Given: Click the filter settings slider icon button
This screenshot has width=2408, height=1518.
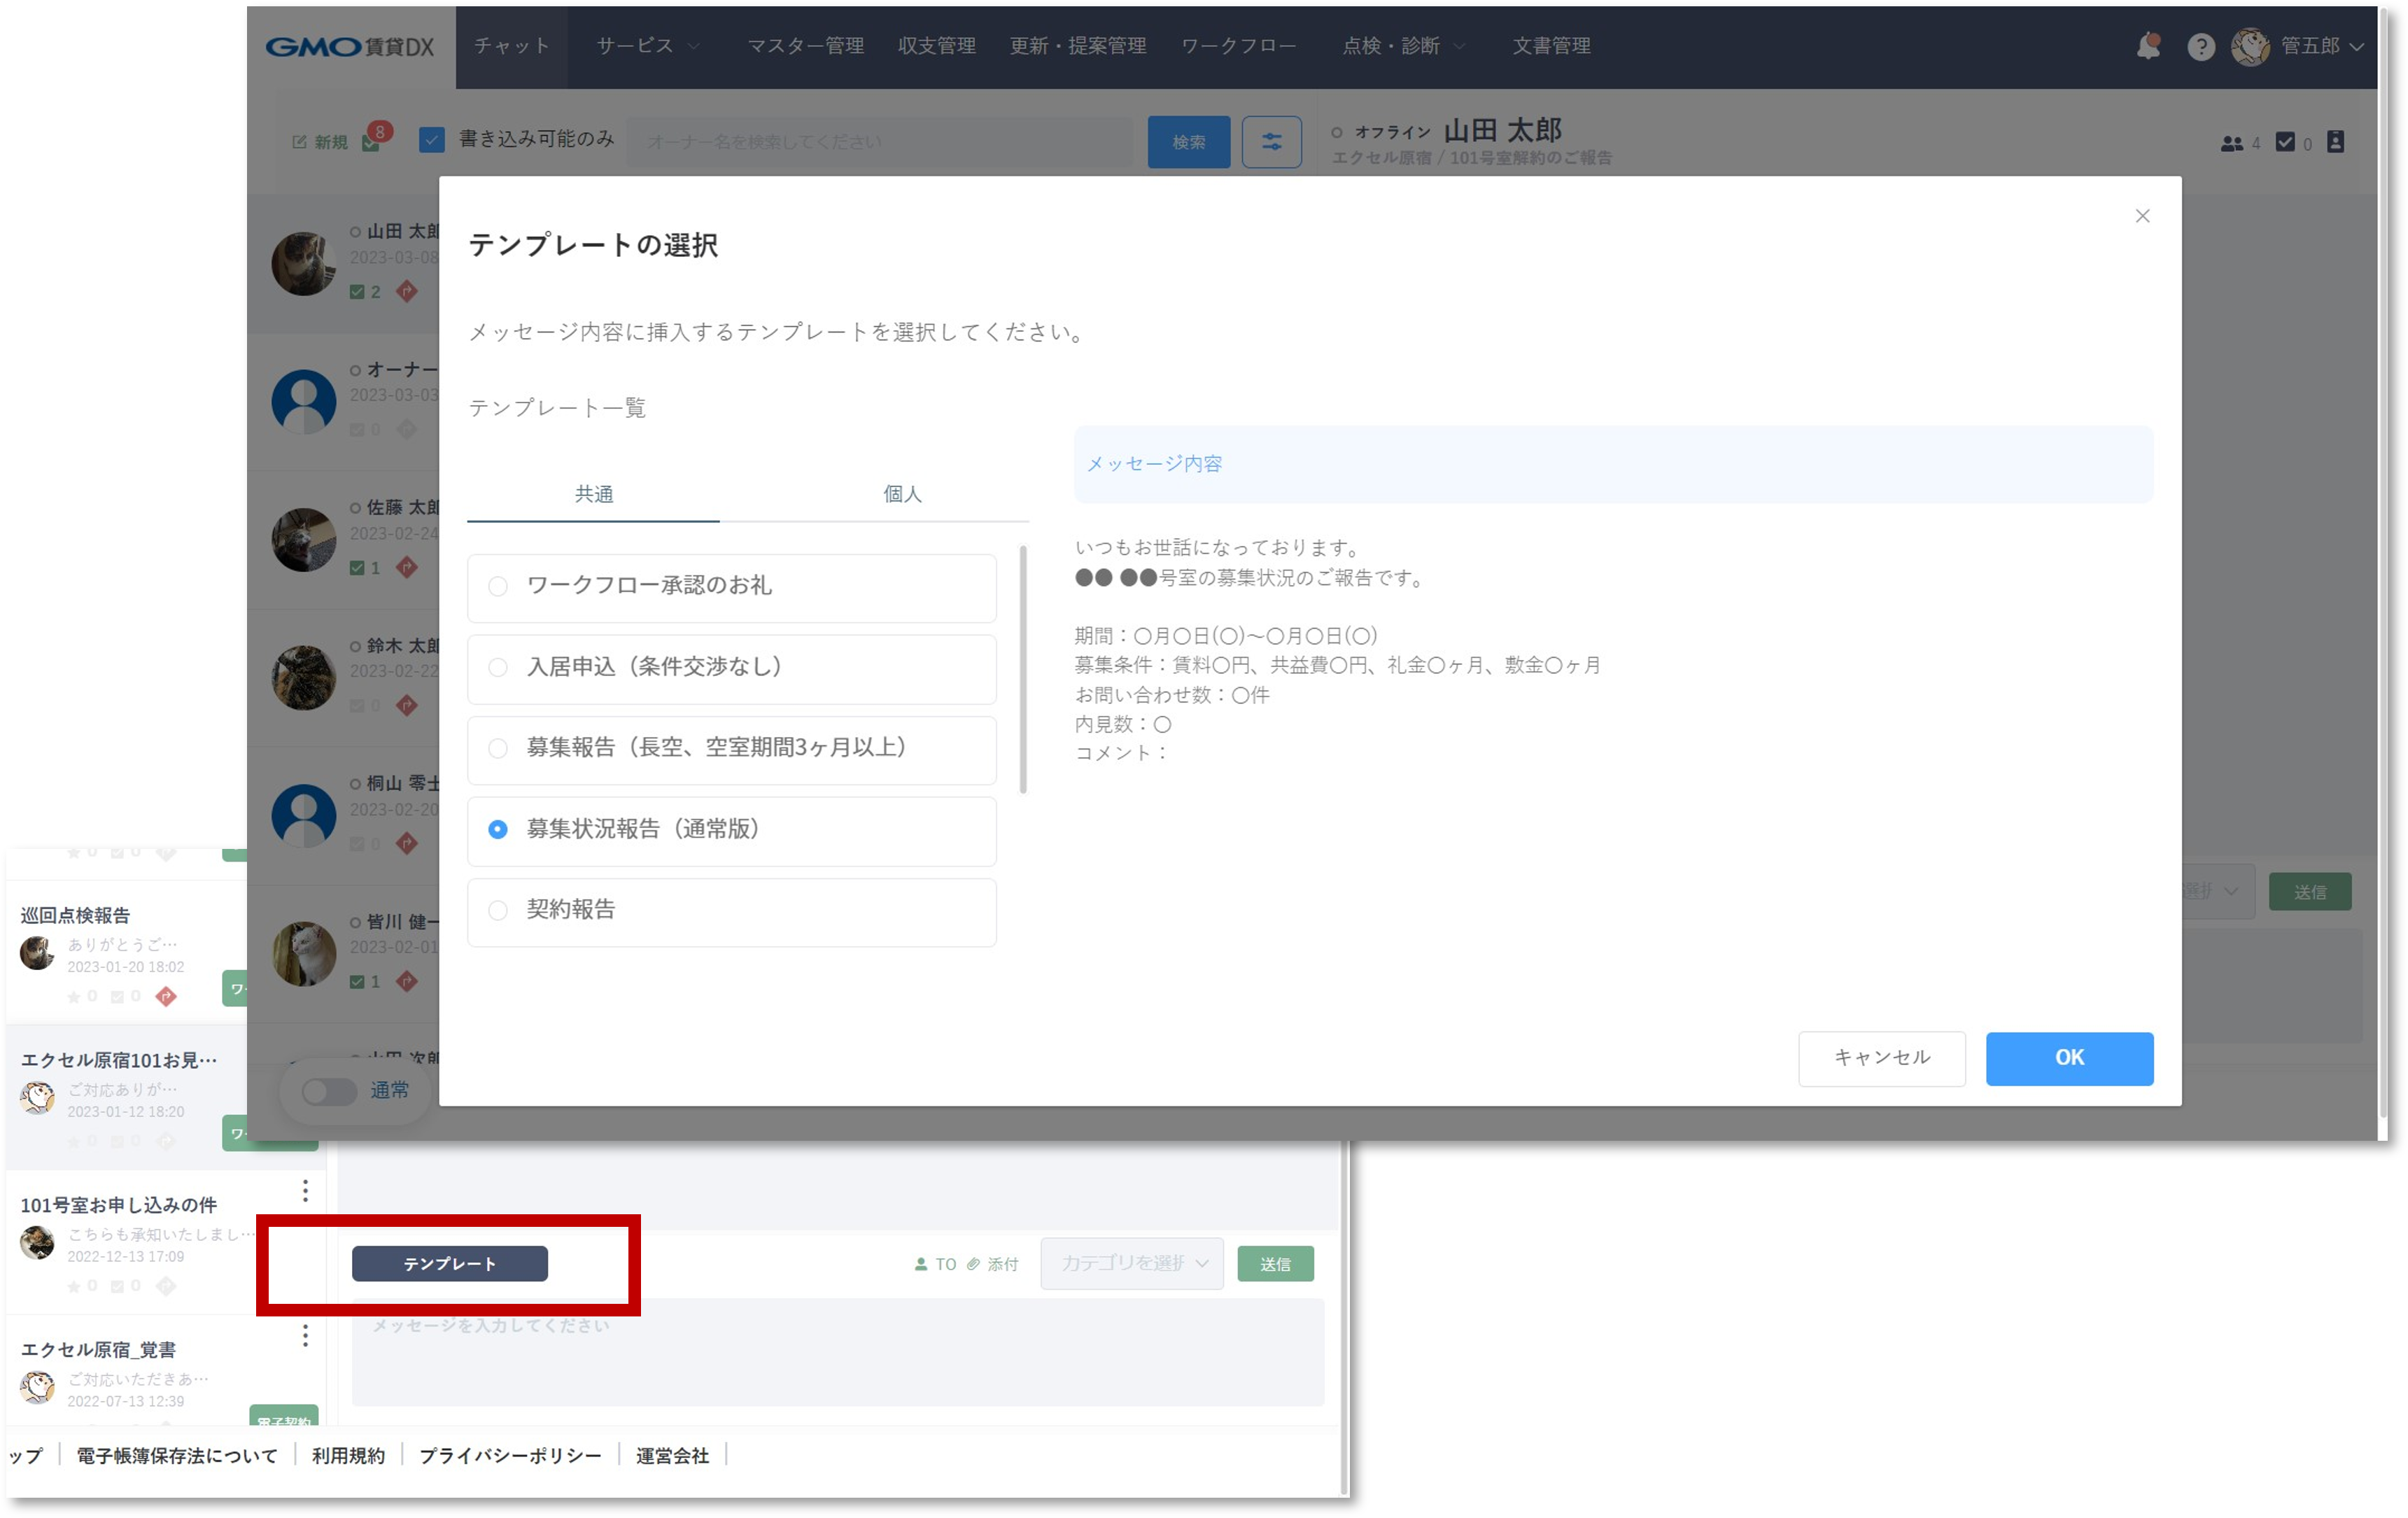Looking at the screenshot, I should [x=1271, y=142].
